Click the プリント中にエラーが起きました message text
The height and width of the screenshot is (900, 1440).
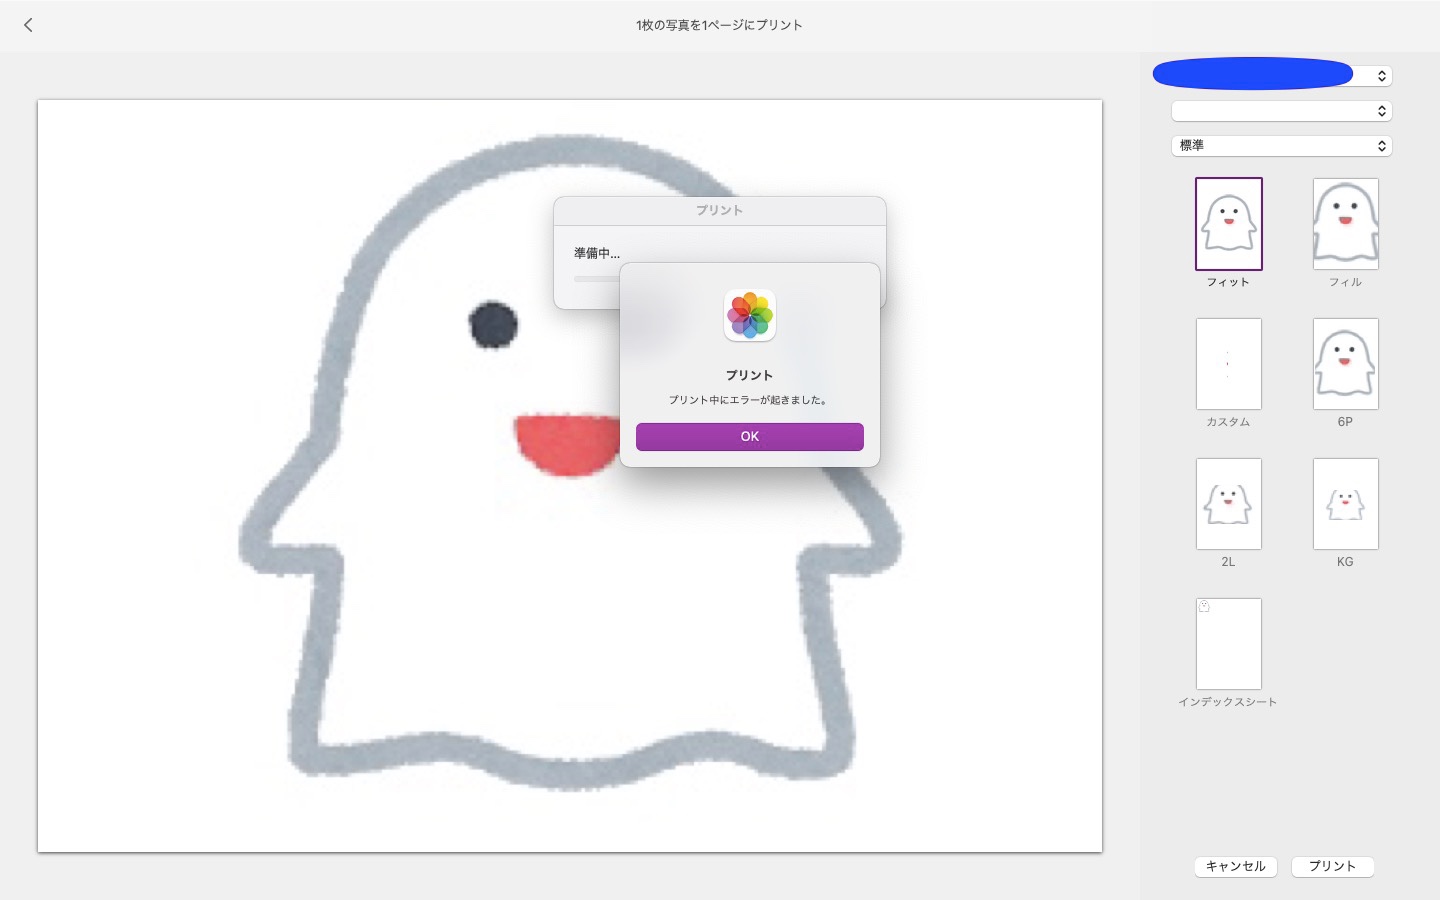(749, 400)
